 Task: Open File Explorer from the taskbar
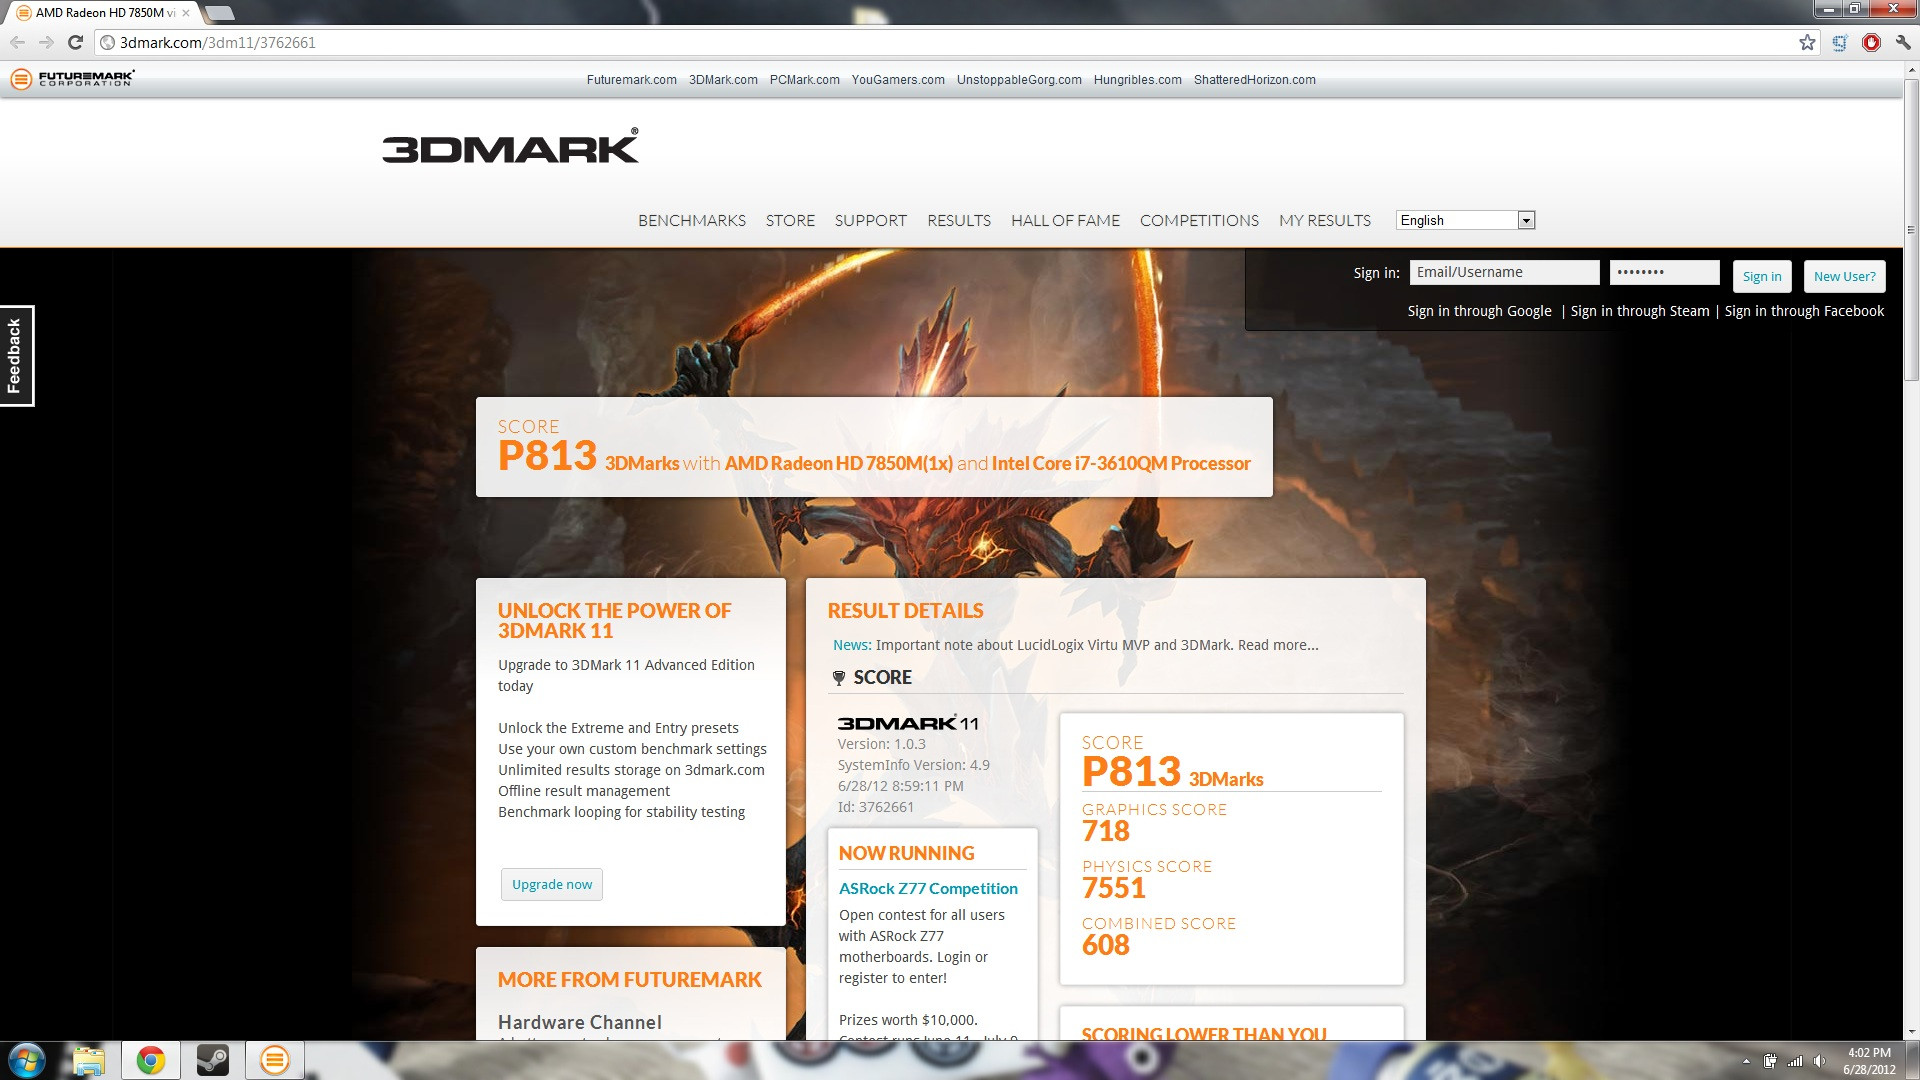[89, 1060]
